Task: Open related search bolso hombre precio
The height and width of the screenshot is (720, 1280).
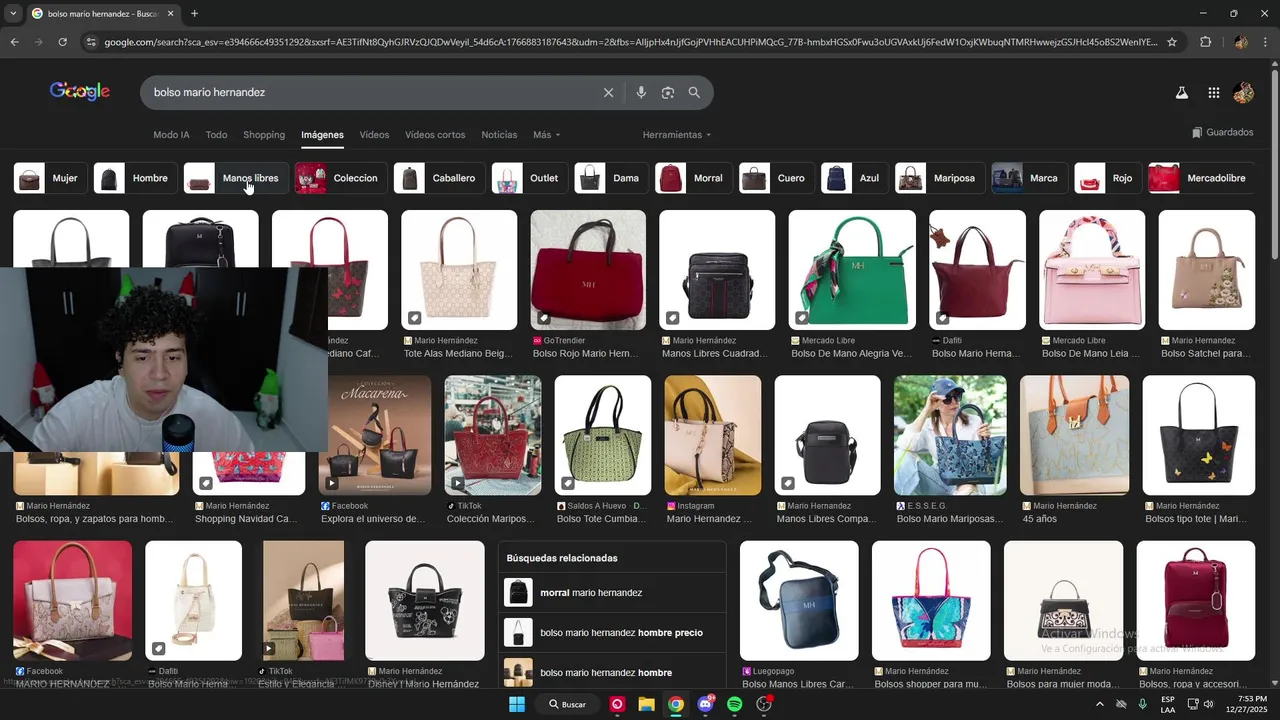Action: [612, 633]
